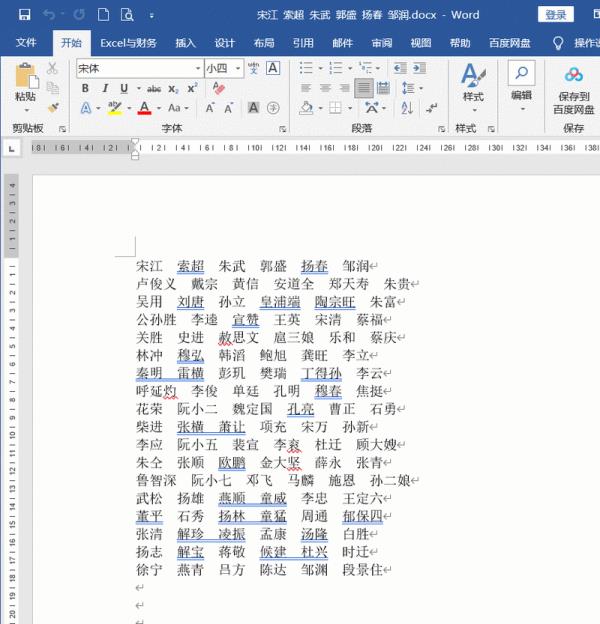Click the Redo icon in title bar

point(79,15)
